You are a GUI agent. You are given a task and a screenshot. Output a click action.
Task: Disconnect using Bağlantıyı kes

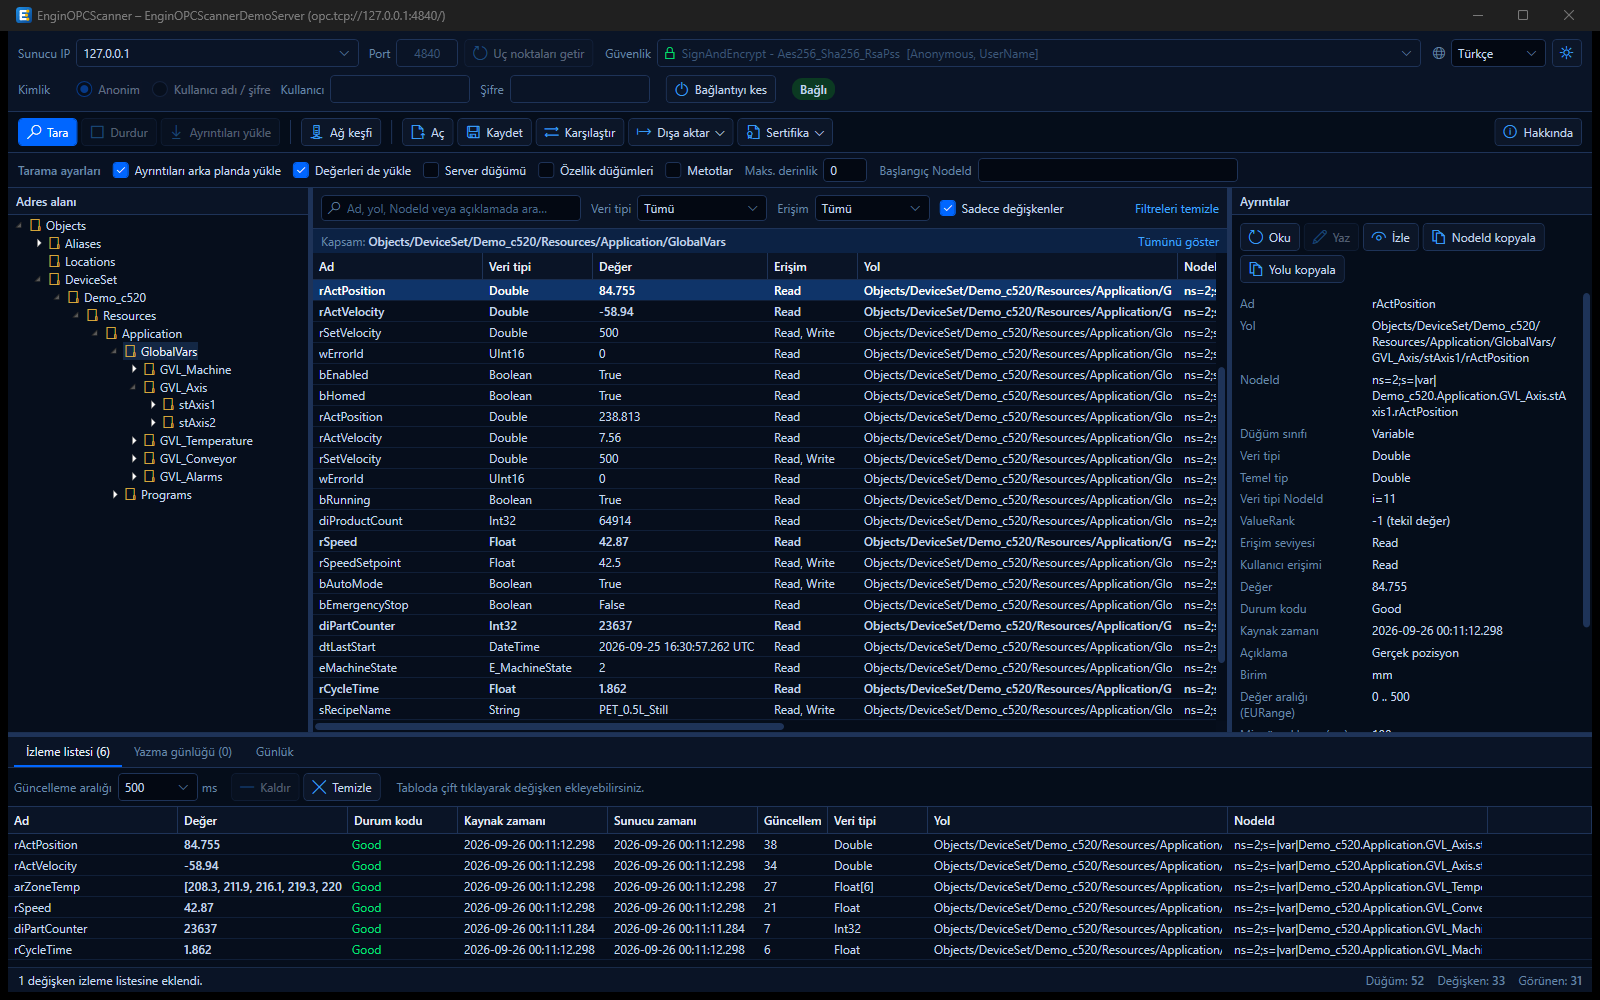pyautogui.click(x=721, y=89)
